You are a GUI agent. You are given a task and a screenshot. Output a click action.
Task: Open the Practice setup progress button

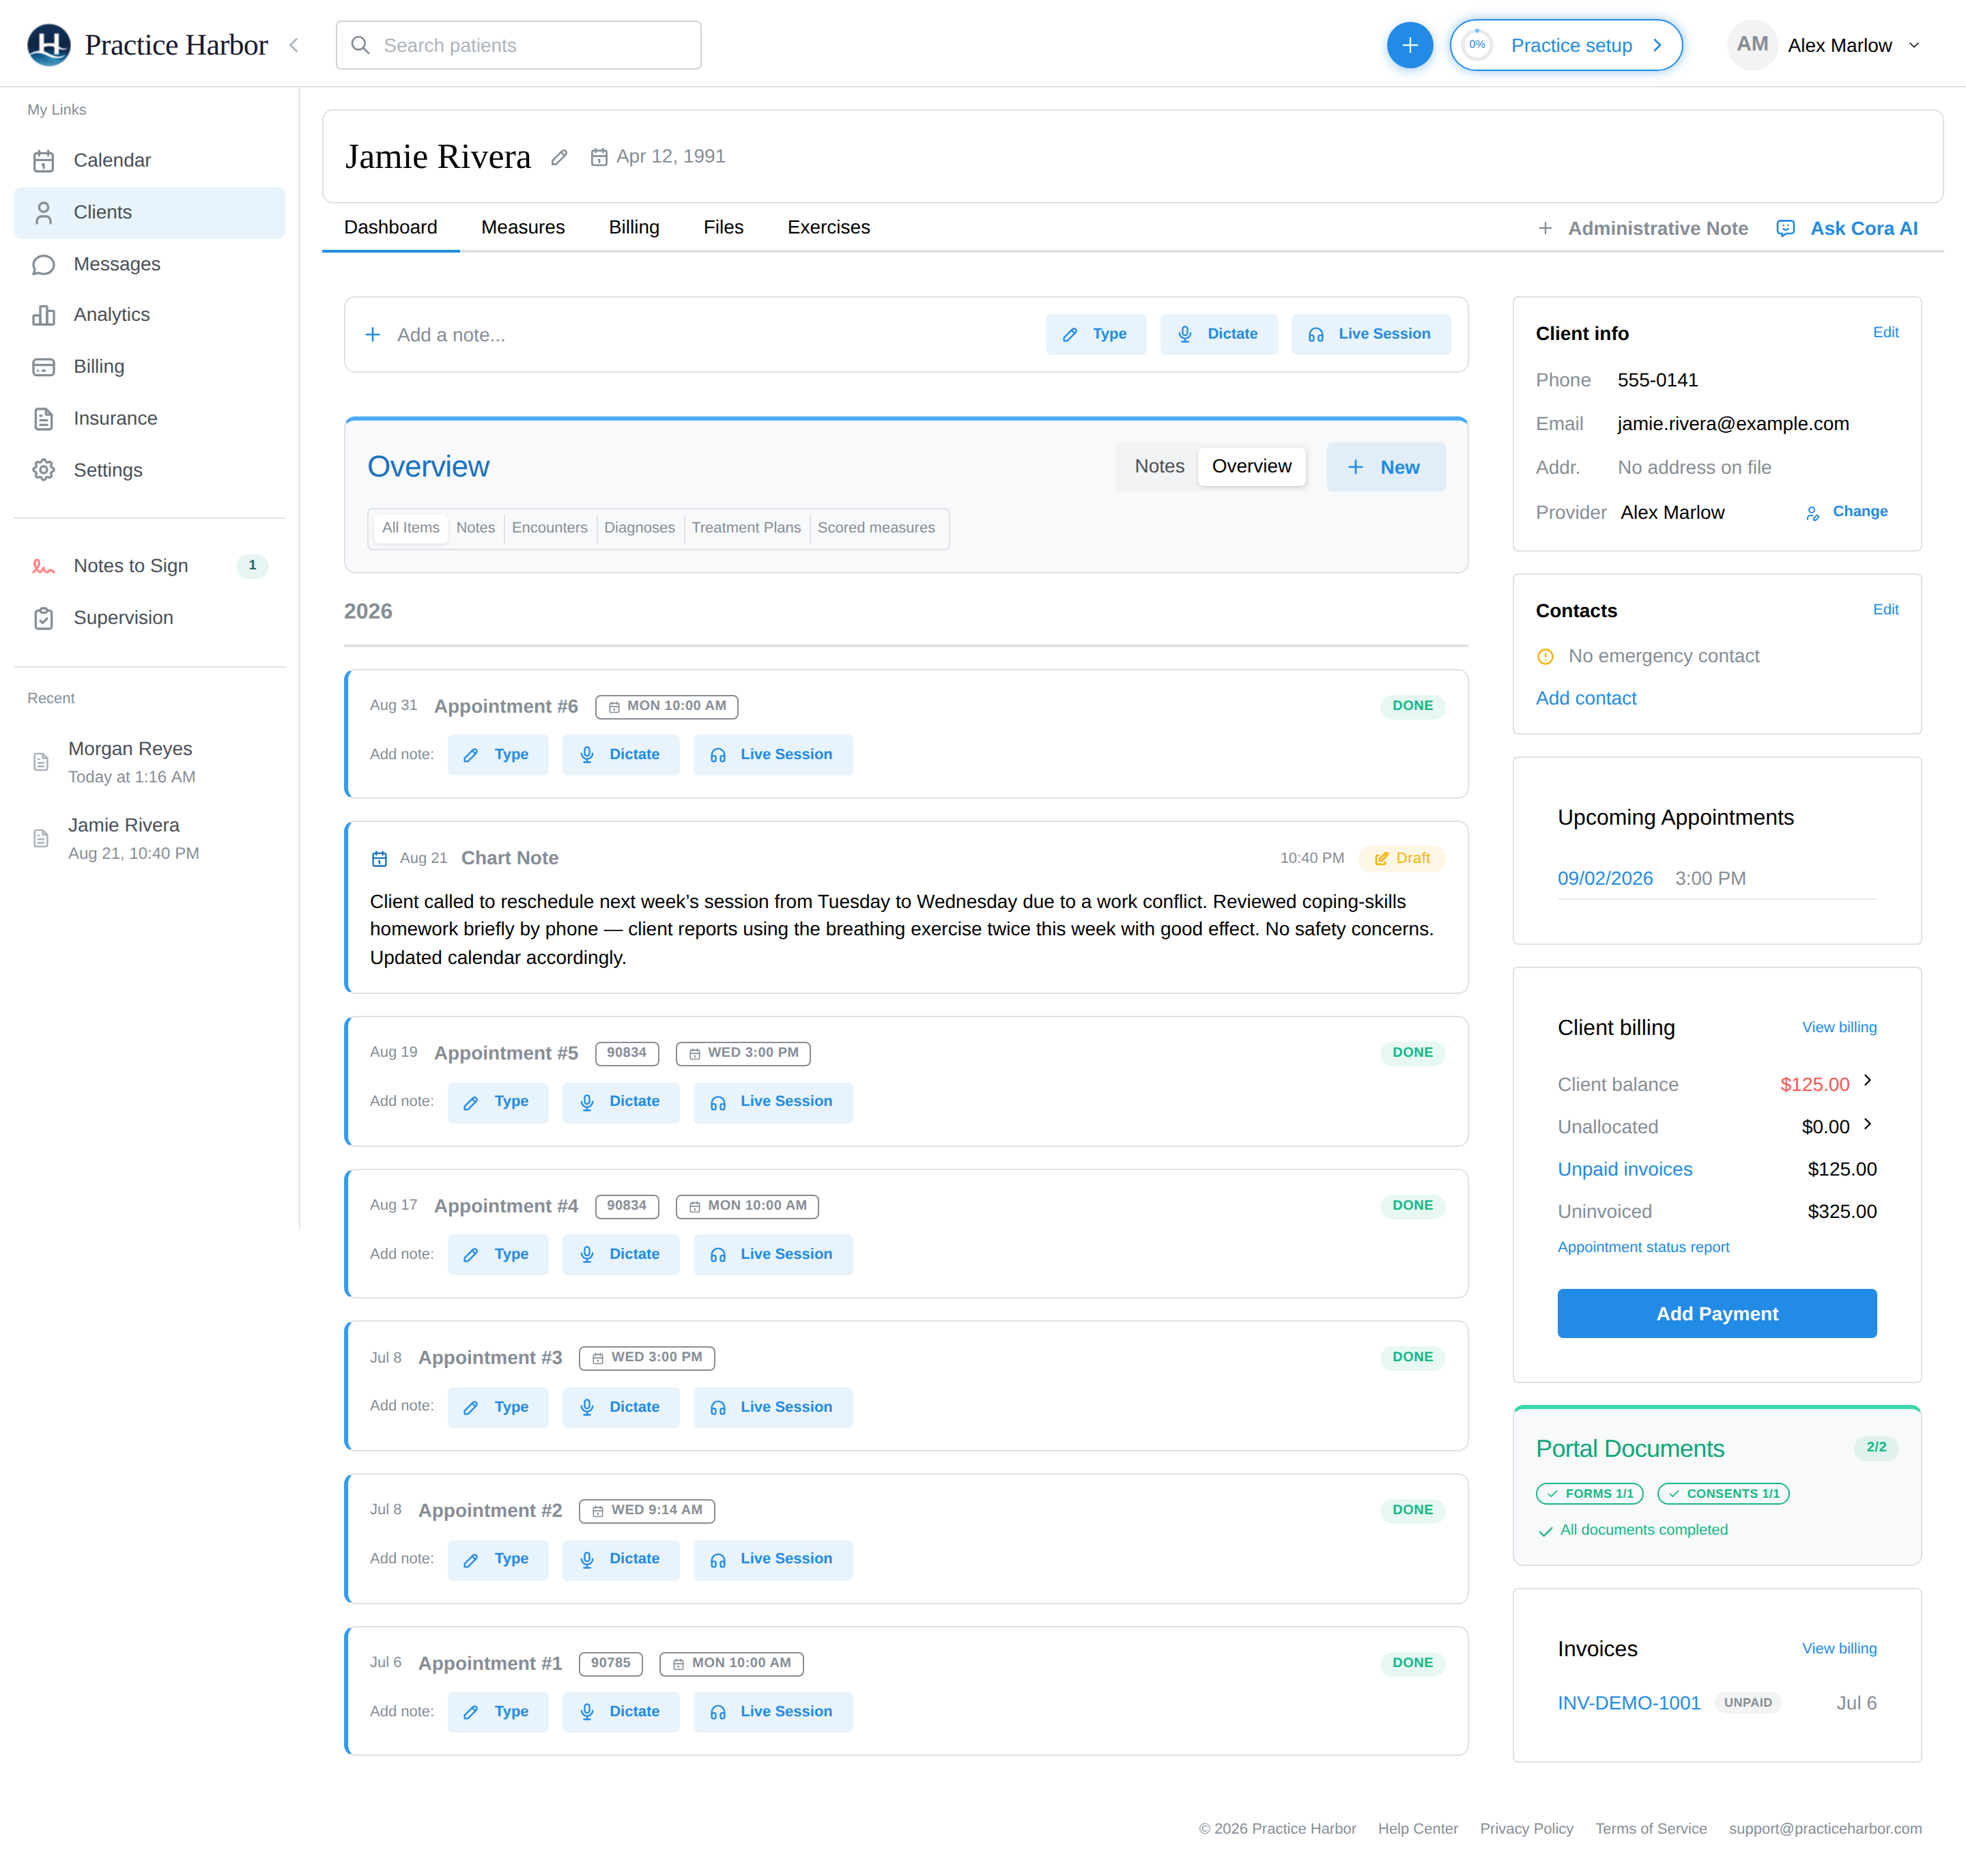pyautogui.click(x=1565, y=45)
